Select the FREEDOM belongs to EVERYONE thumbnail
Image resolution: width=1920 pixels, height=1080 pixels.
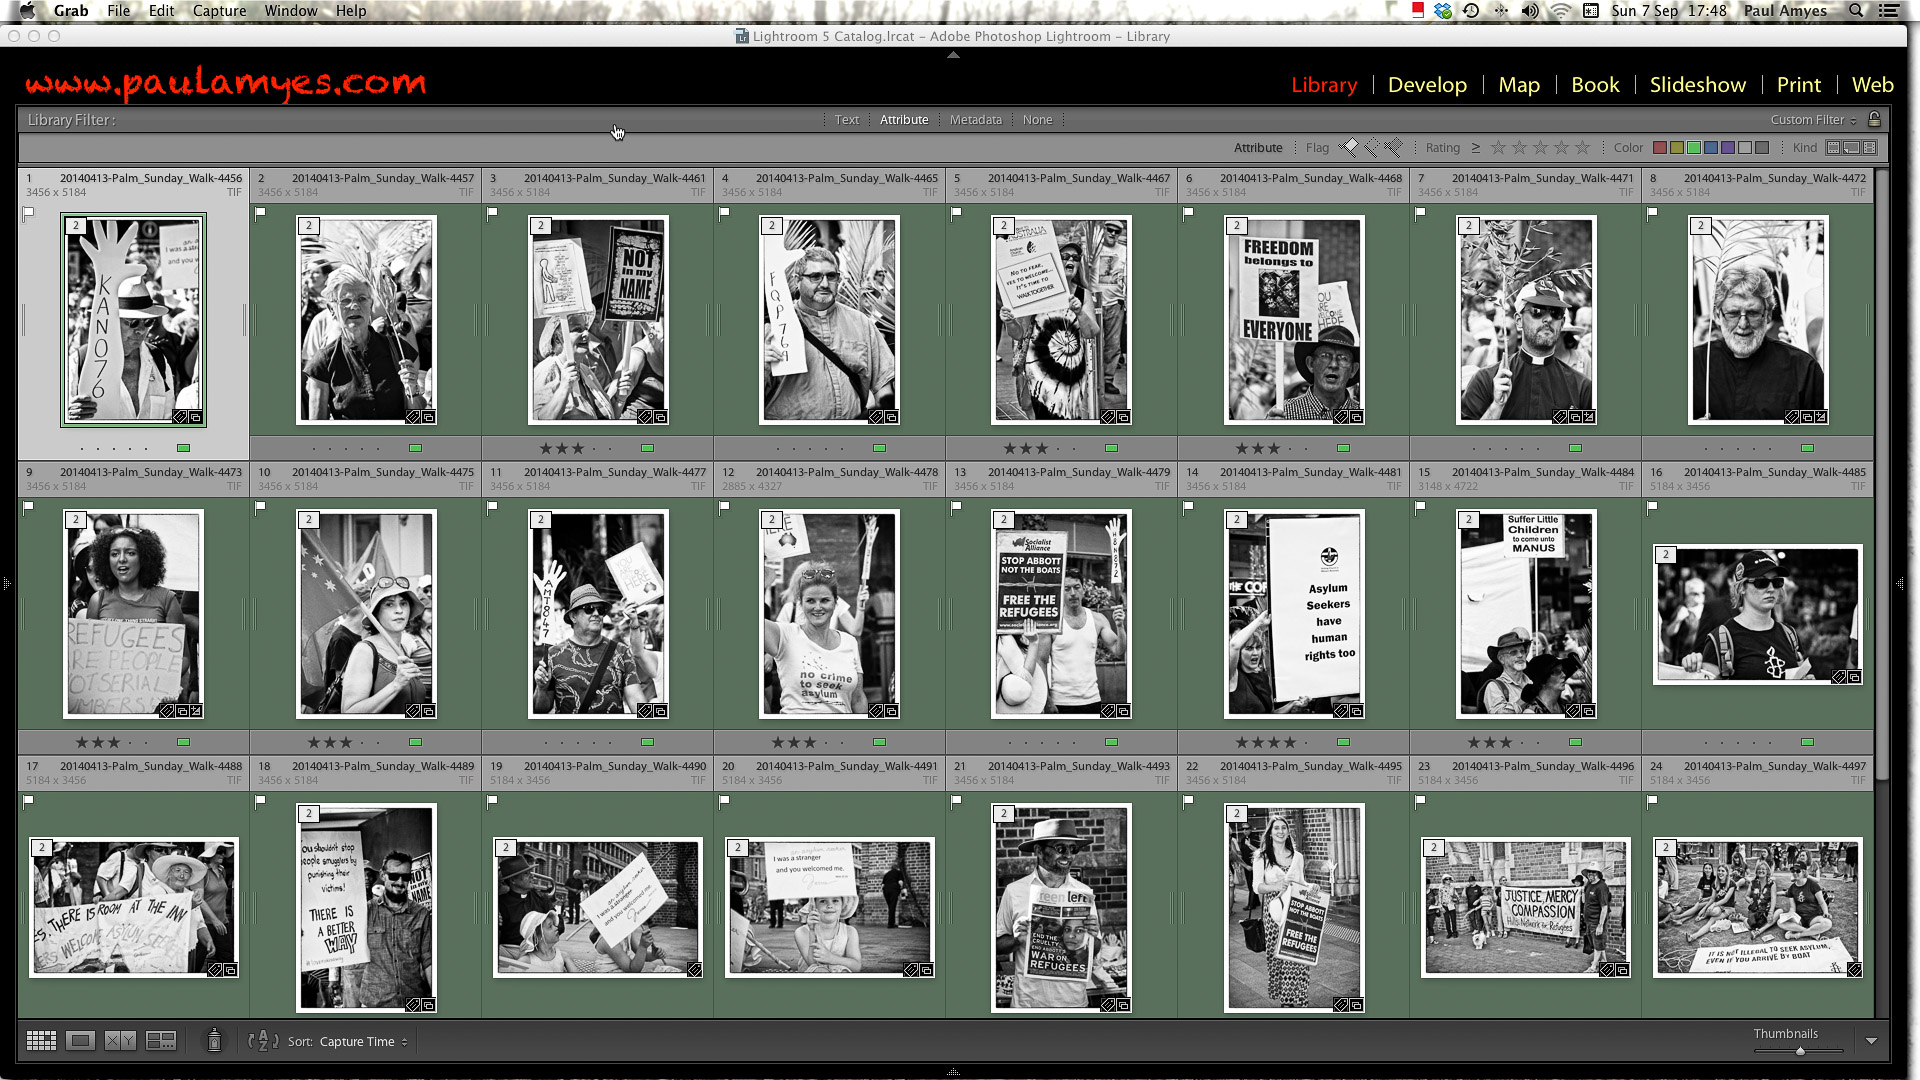pyautogui.click(x=1293, y=320)
